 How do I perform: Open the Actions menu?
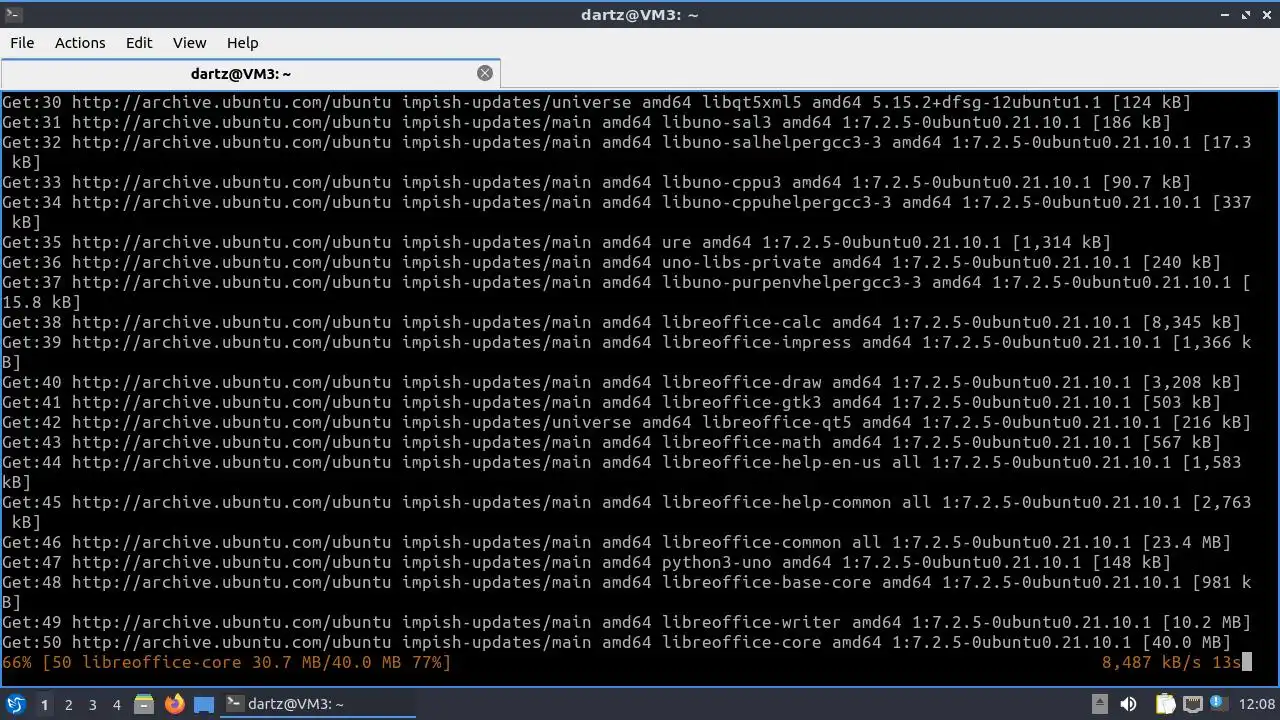[x=80, y=43]
